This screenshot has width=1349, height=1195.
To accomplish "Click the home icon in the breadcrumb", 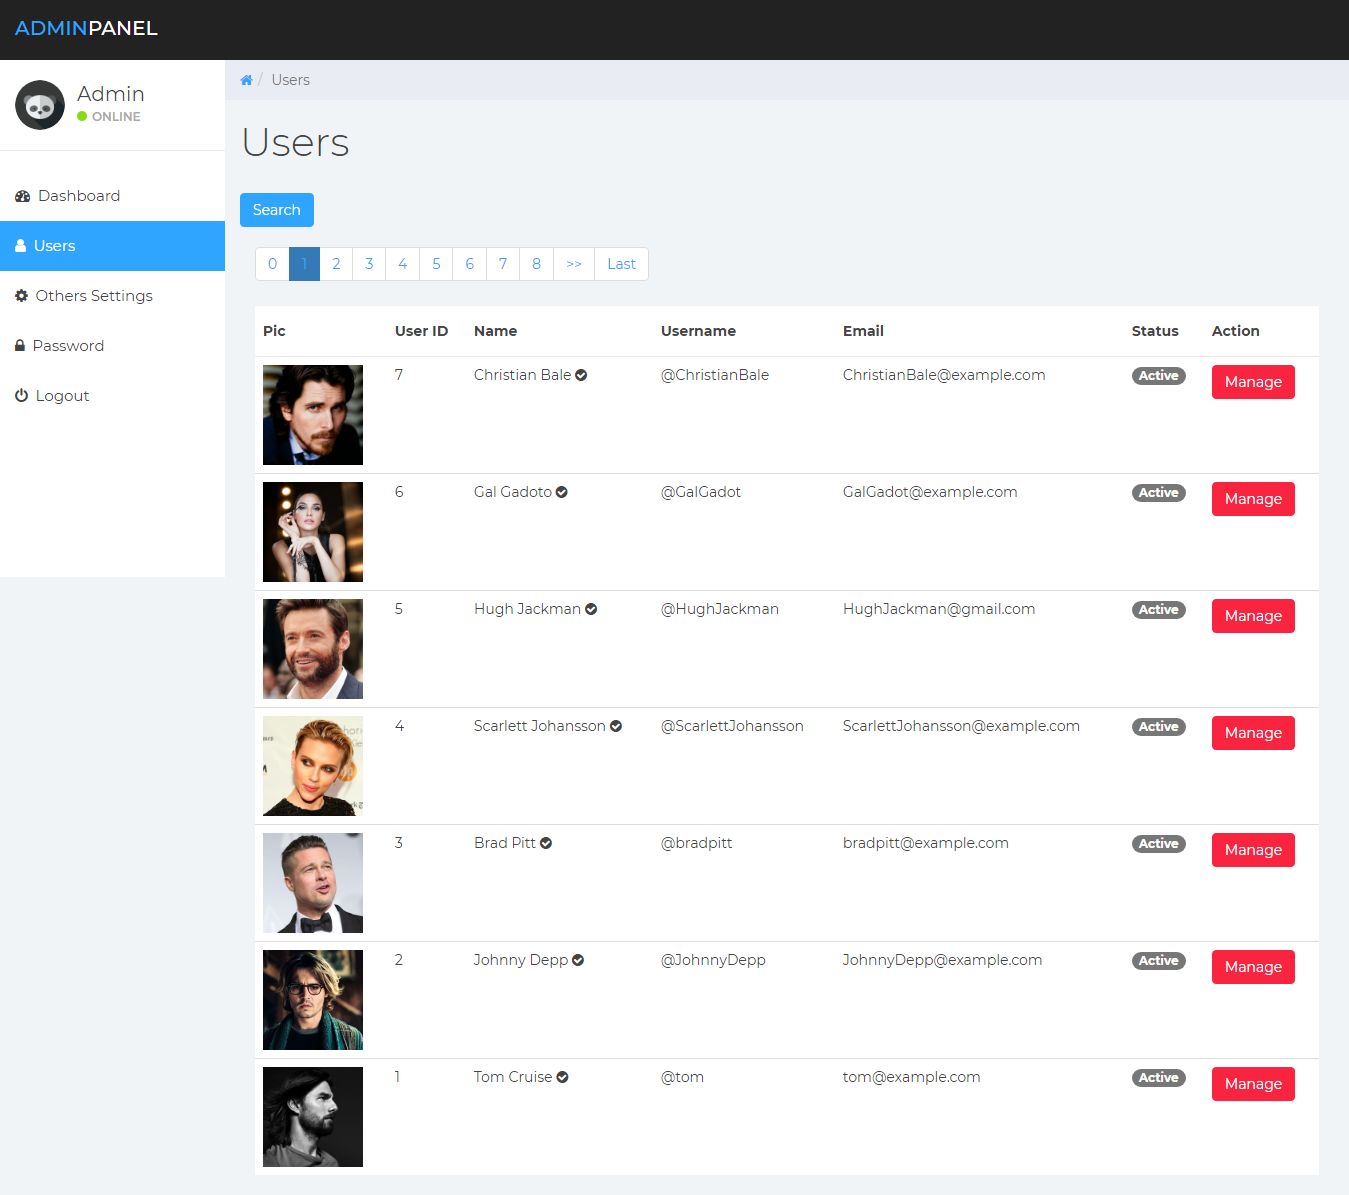I will click(246, 80).
